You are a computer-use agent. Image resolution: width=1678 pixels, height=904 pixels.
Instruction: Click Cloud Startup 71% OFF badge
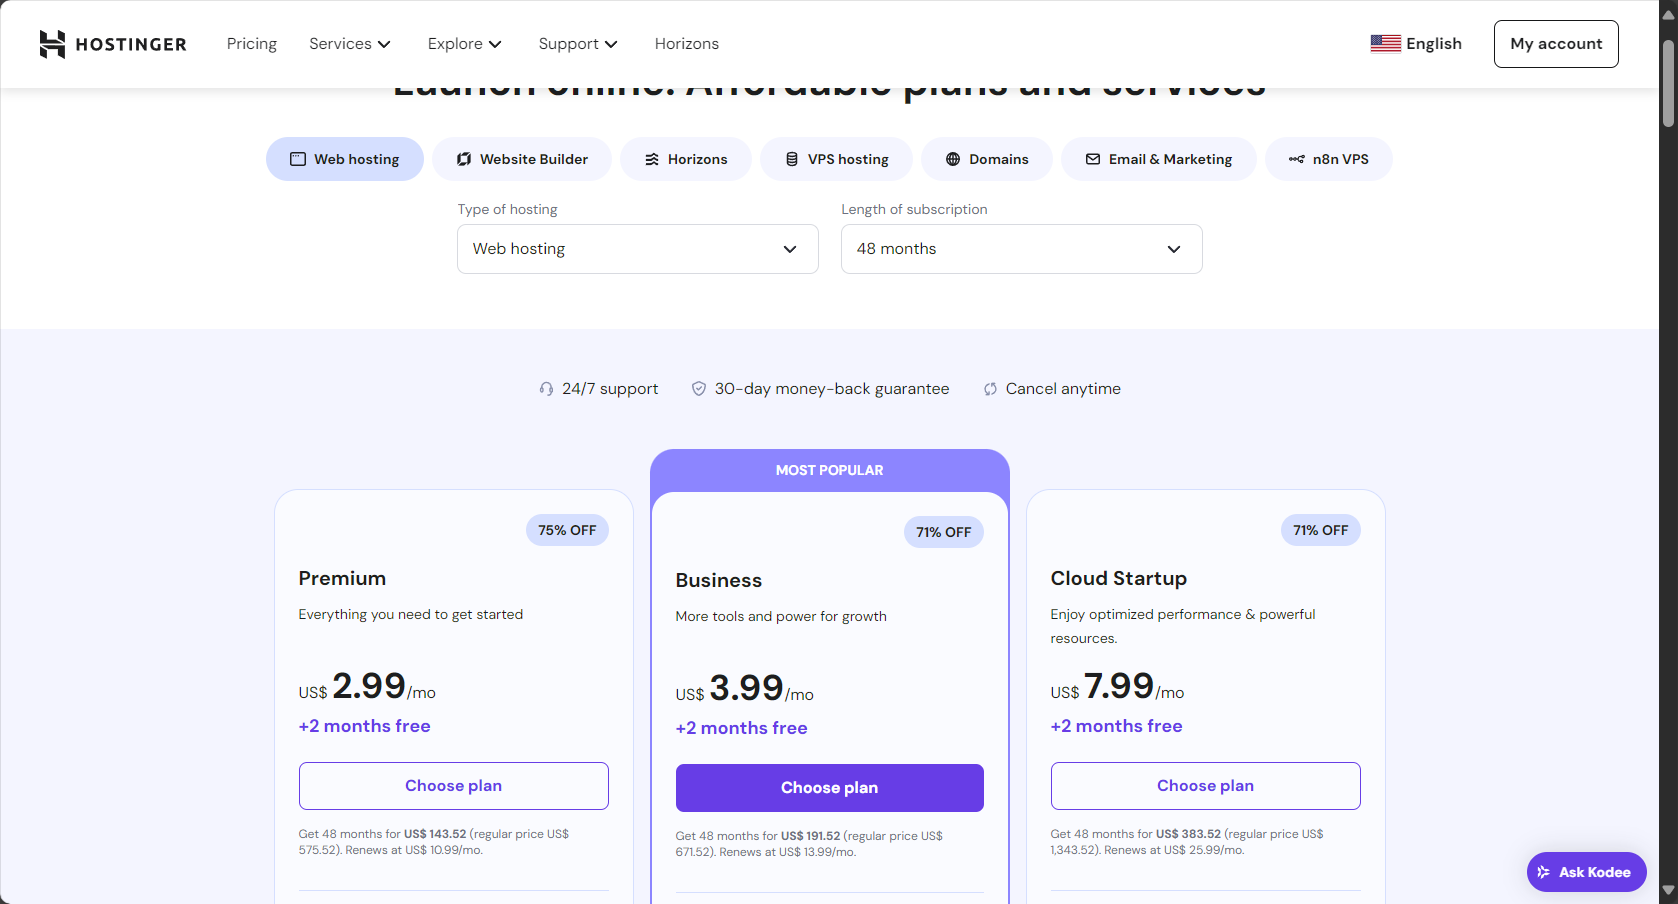pos(1321,530)
